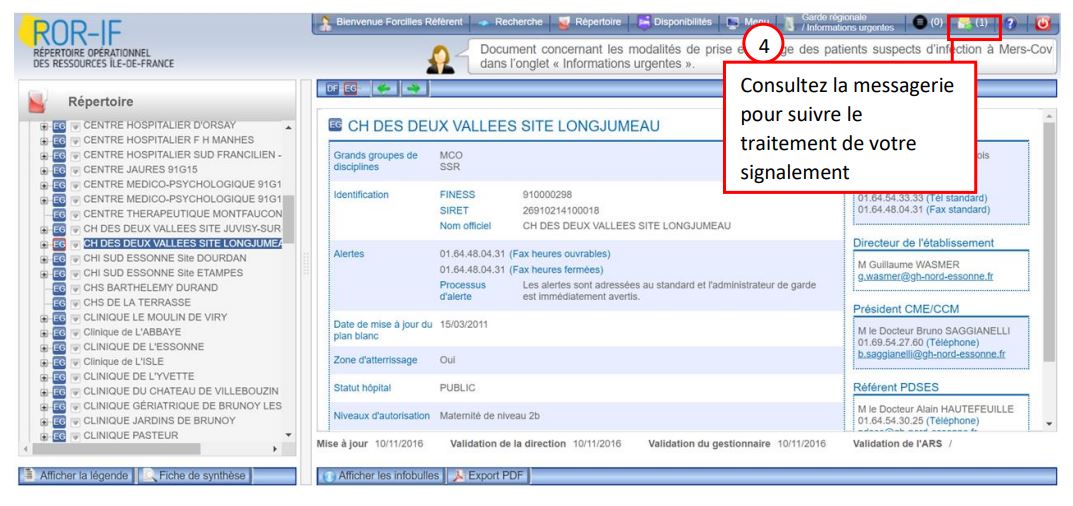Expand the CHI SUD ESSONNE Site DOURDAN node
The image size is (1073, 506).
tap(45, 257)
